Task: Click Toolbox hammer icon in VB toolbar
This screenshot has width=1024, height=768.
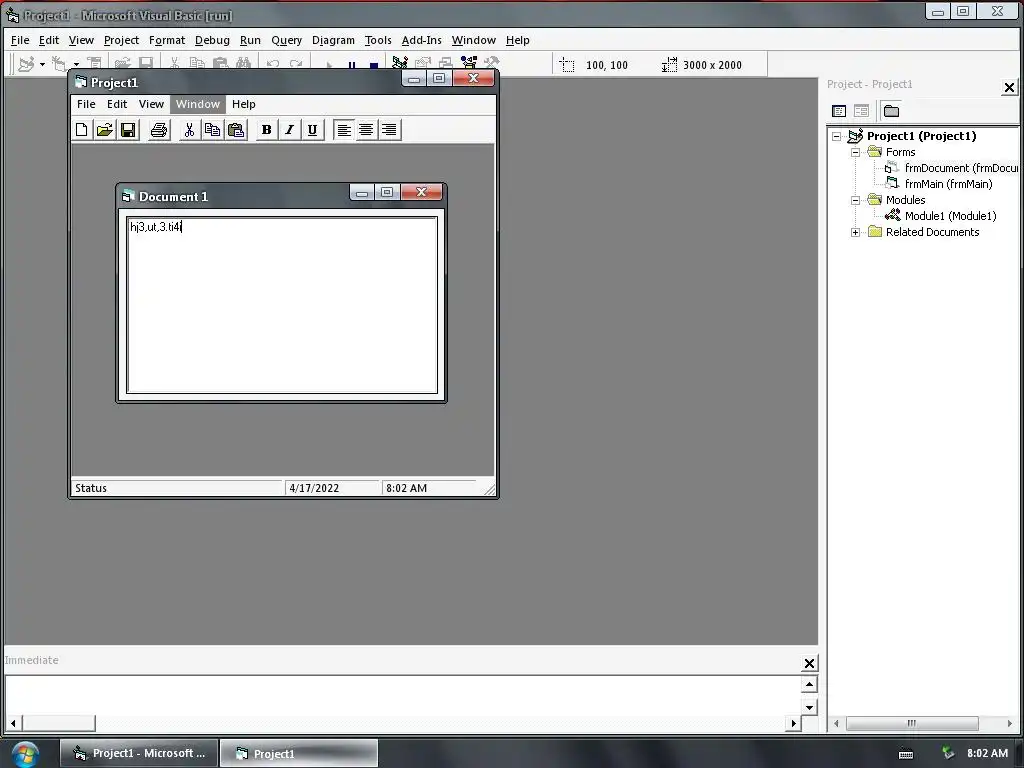Action: (492, 63)
